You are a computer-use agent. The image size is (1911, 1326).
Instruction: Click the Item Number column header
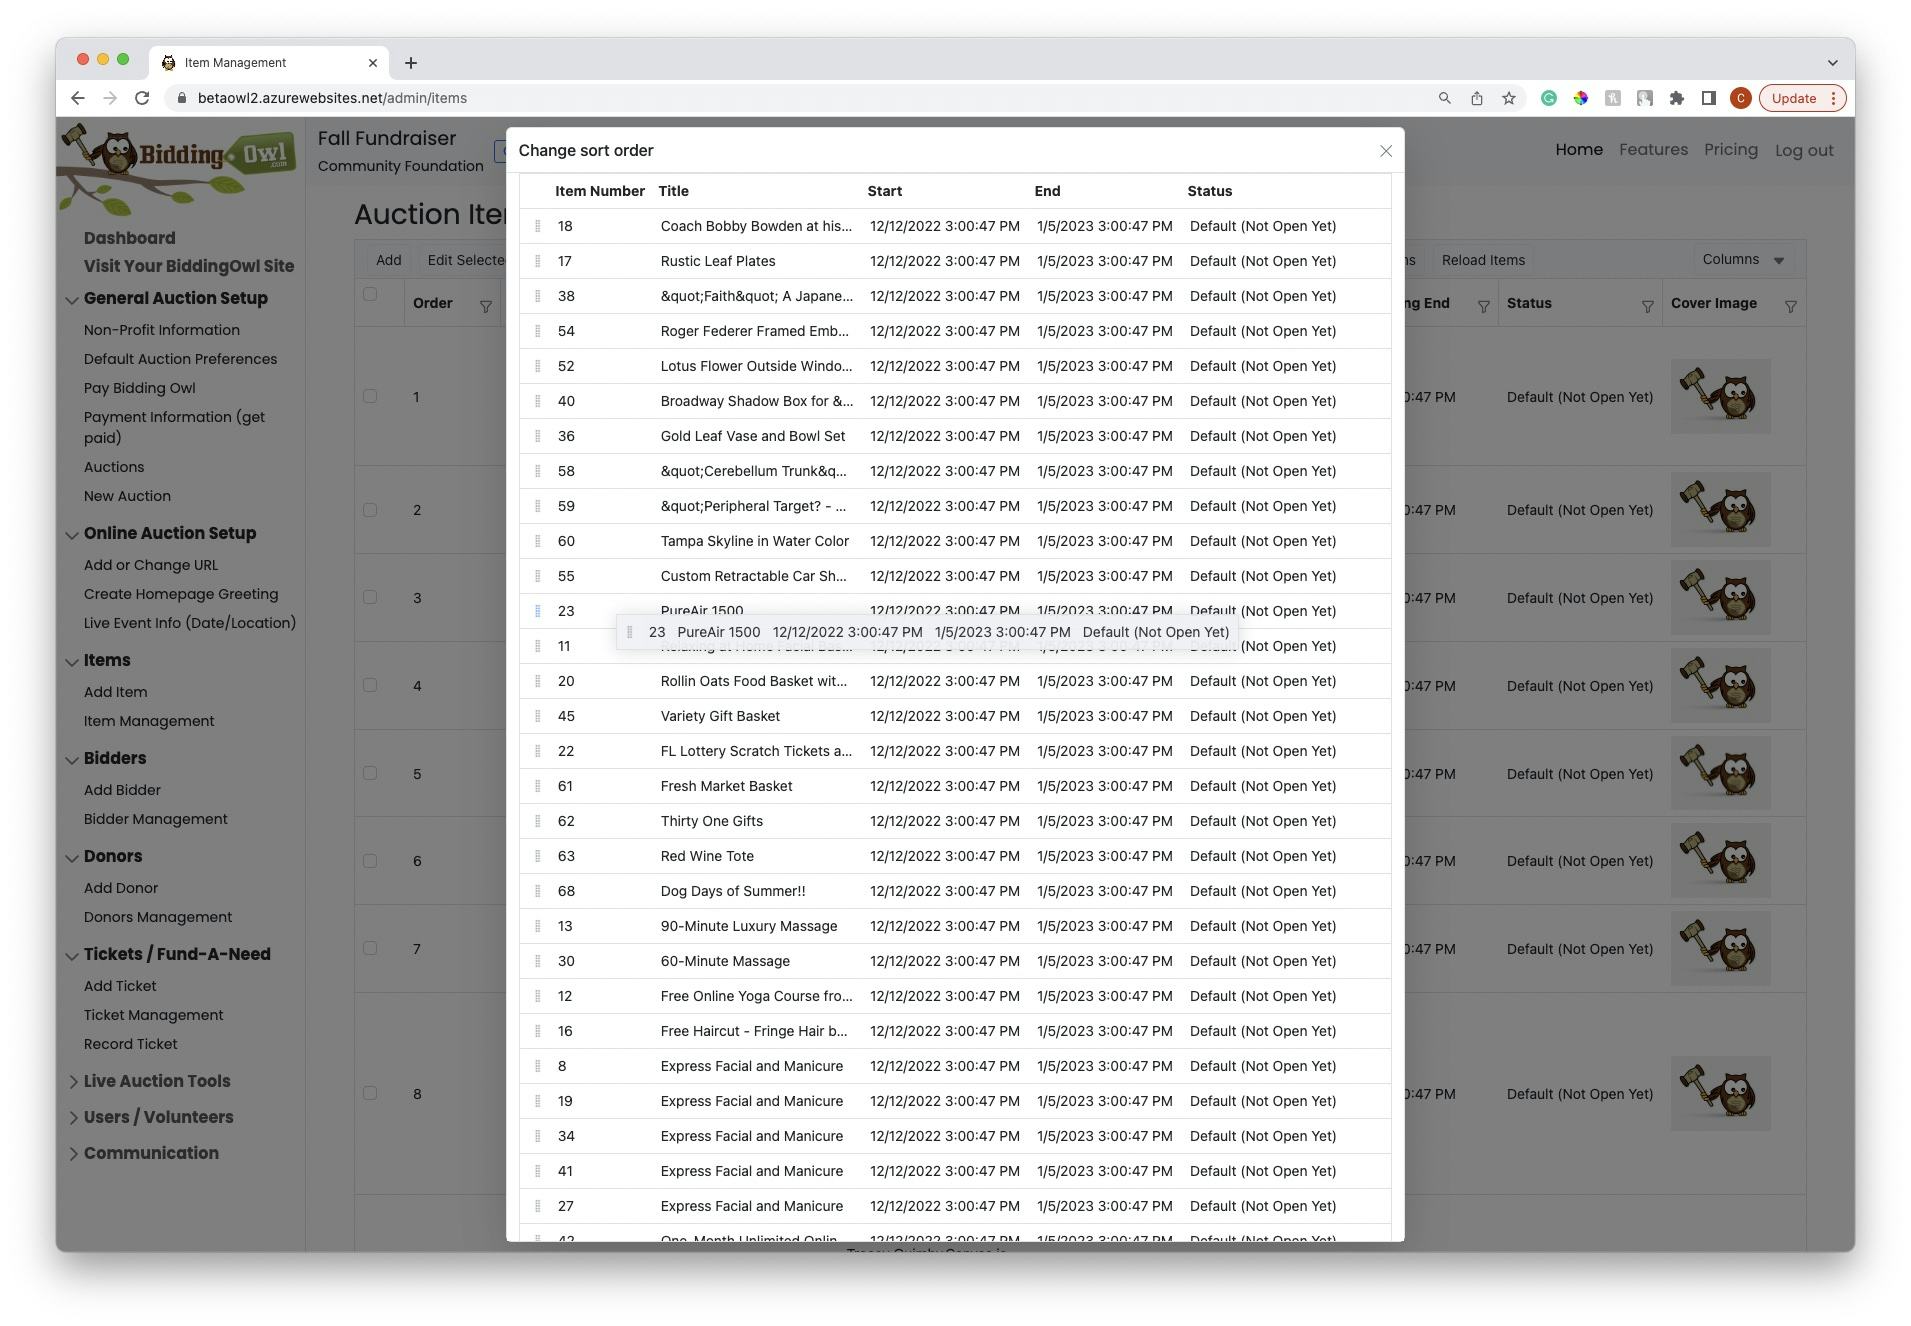(600, 191)
